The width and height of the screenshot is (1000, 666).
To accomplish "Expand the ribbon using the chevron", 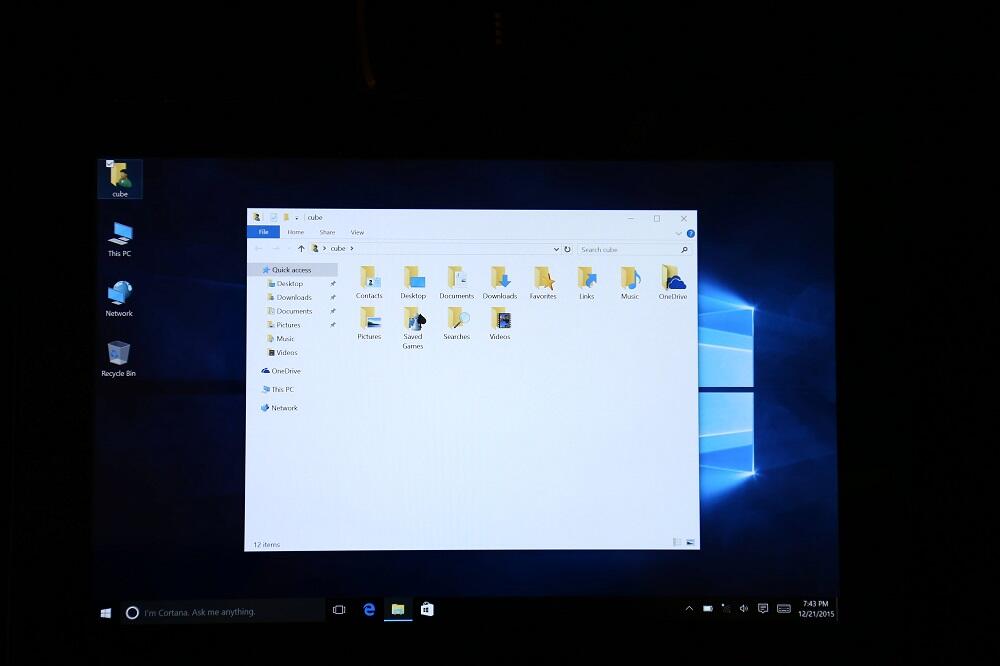I will 678,233.
